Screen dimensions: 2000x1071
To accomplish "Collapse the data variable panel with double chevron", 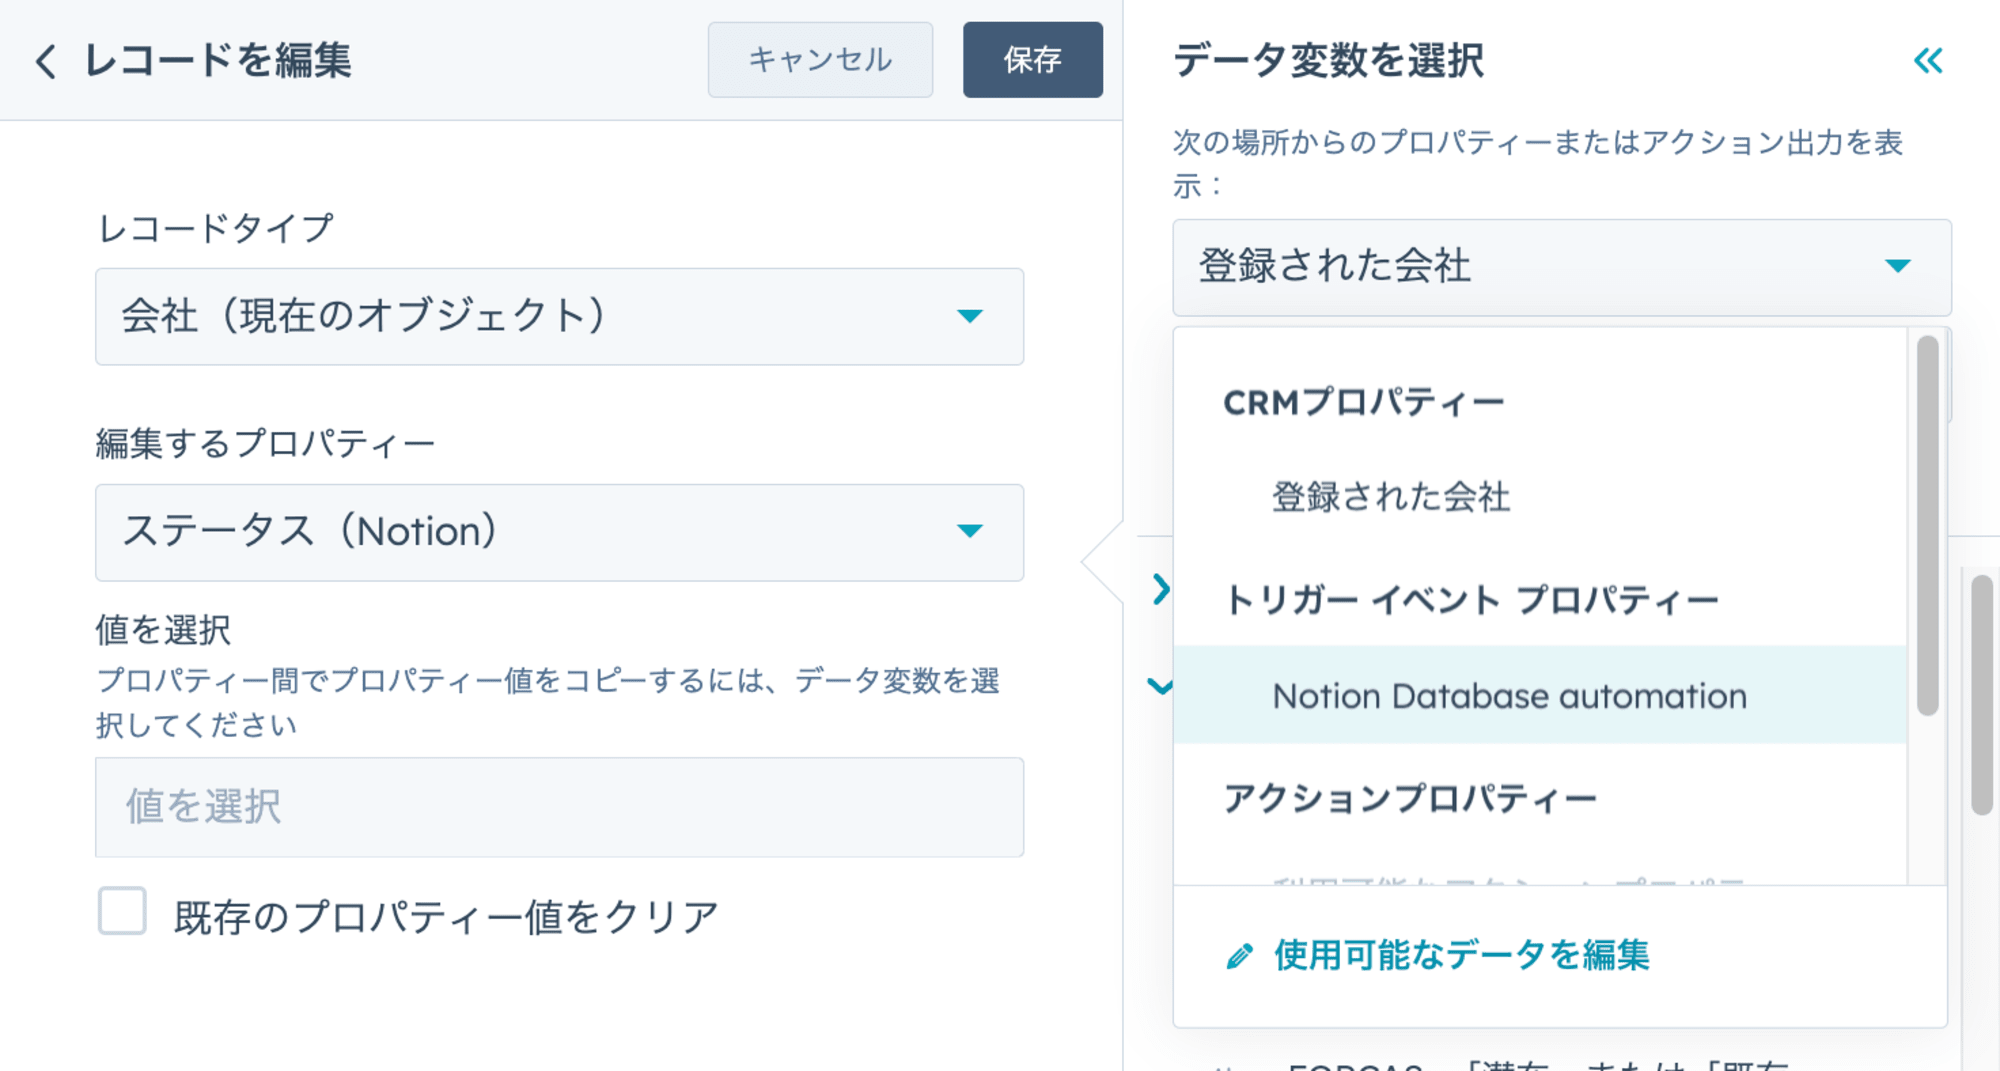I will pyautogui.click(x=1928, y=61).
